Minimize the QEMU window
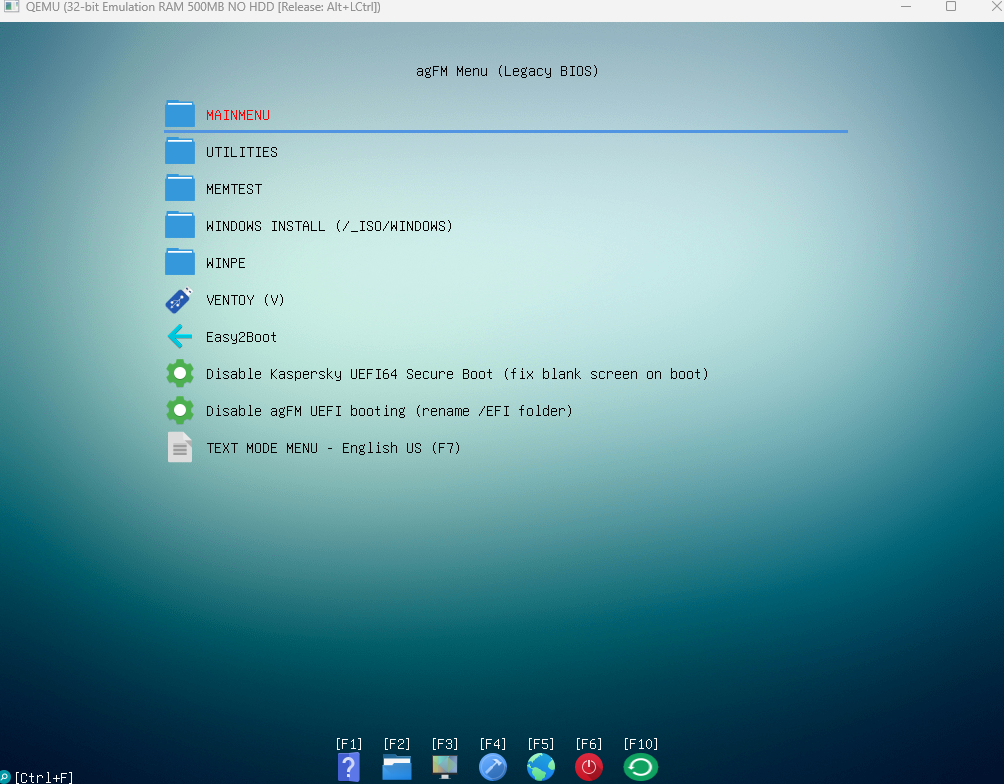1004x784 pixels. point(906,7)
